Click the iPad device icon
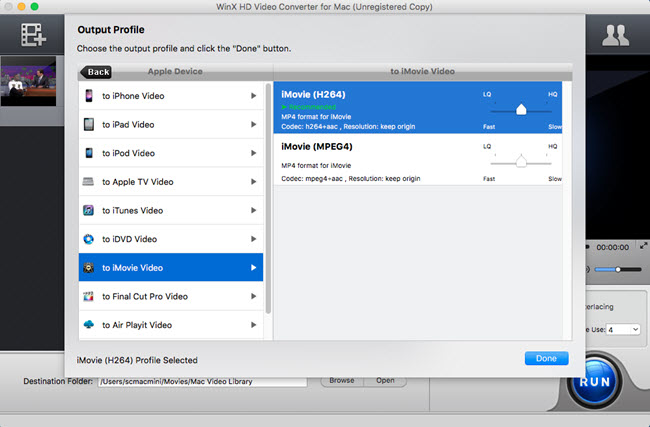Screen dimensions: 650x427 coord(89,124)
